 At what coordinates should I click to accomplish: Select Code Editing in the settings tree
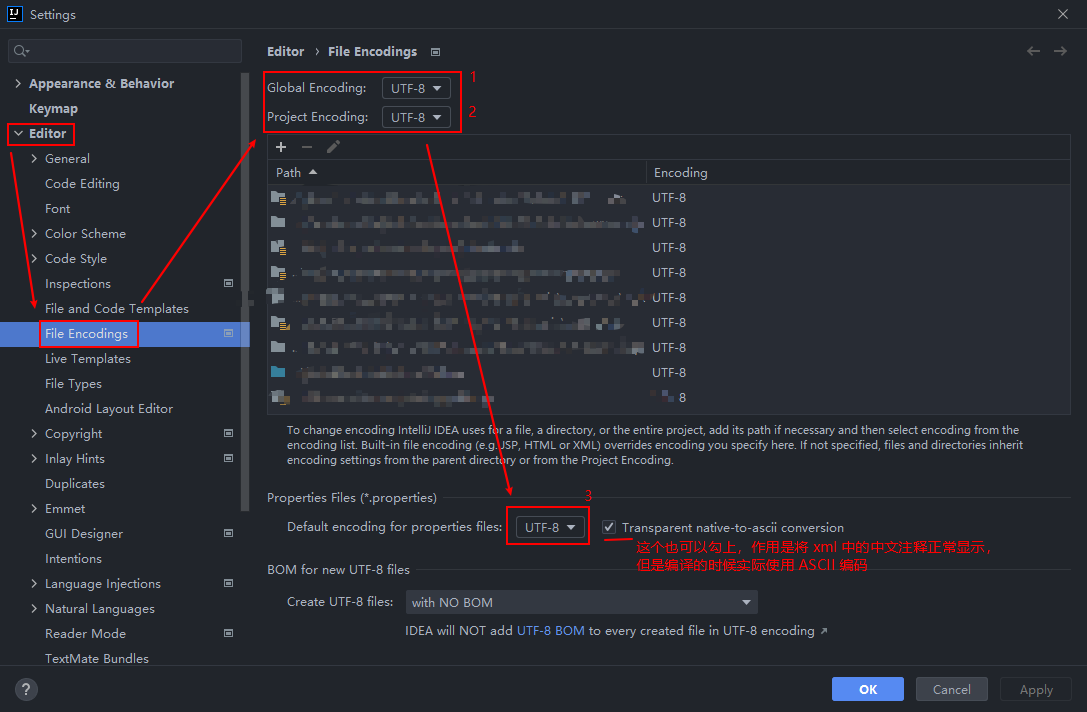click(82, 184)
